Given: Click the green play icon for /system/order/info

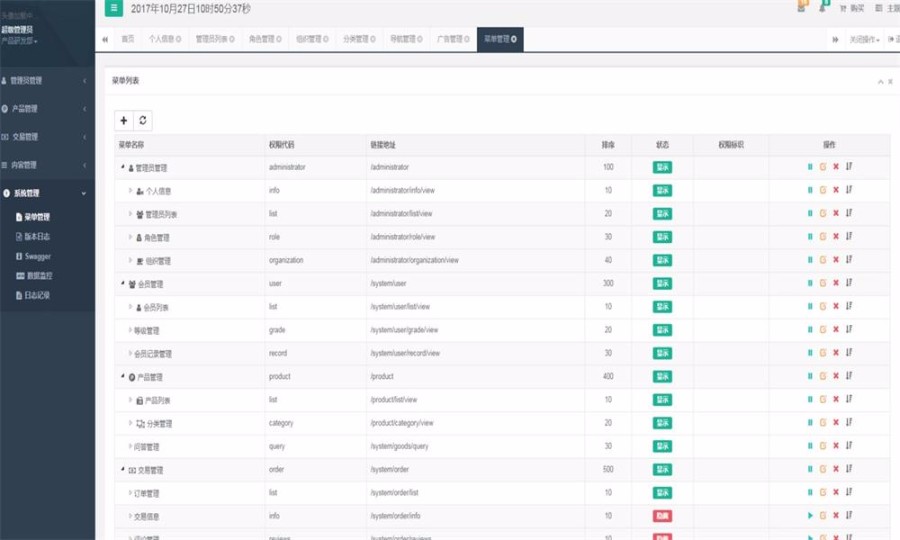Looking at the screenshot, I should point(810,516).
